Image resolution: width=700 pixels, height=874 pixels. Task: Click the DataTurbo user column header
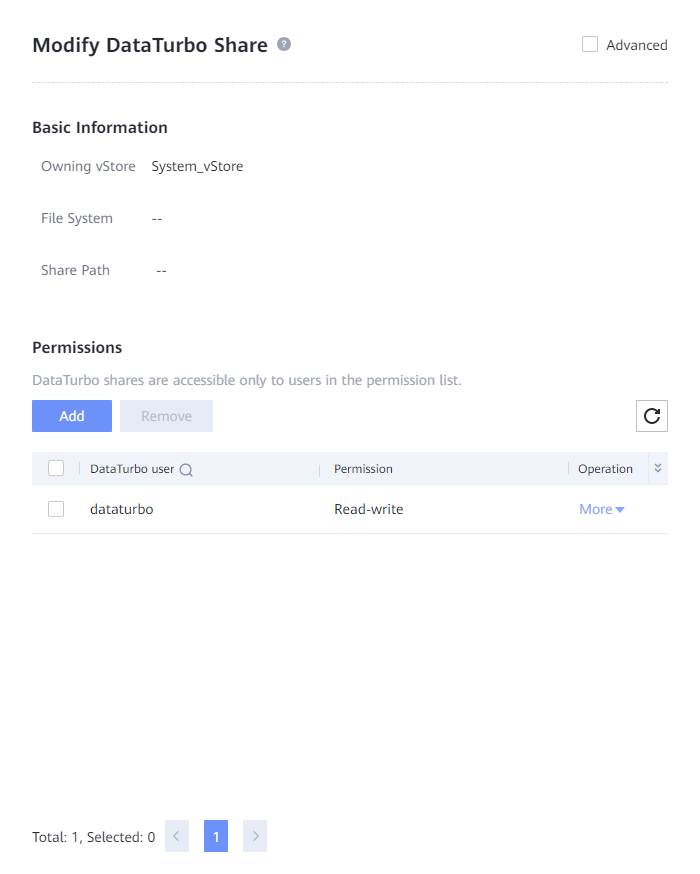coord(131,468)
